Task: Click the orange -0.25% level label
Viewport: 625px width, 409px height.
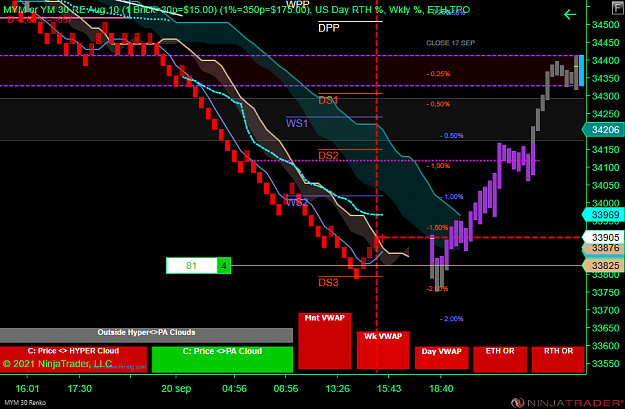Action: (x=438, y=74)
